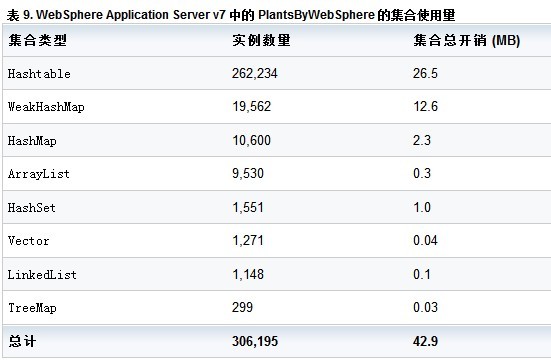
Task: Click the 306,195 total count value
Action: click(255, 341)
